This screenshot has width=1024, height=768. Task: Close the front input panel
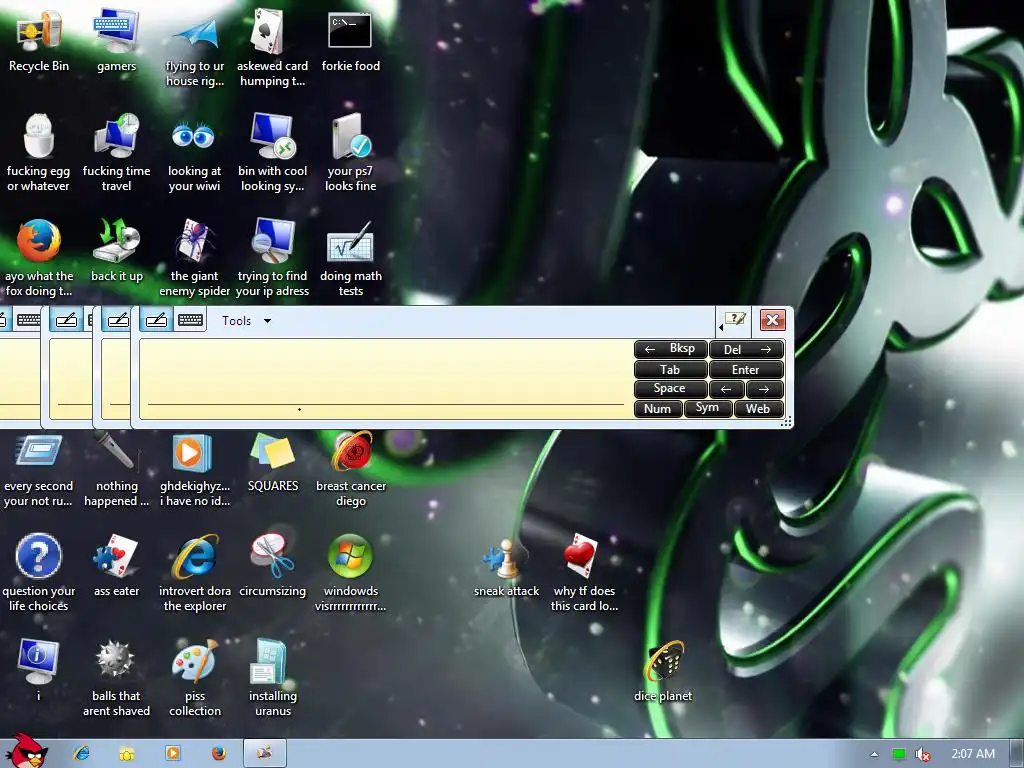click(x=772, y=320)
